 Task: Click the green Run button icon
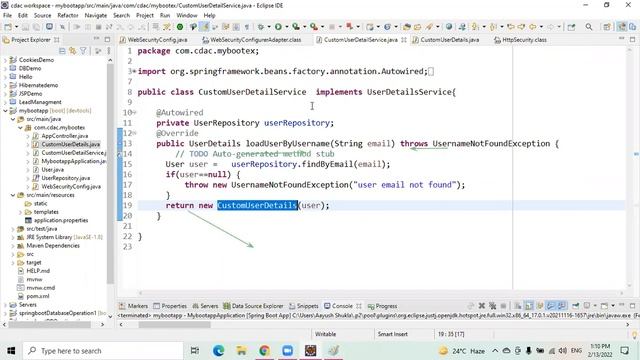point(278,27)
